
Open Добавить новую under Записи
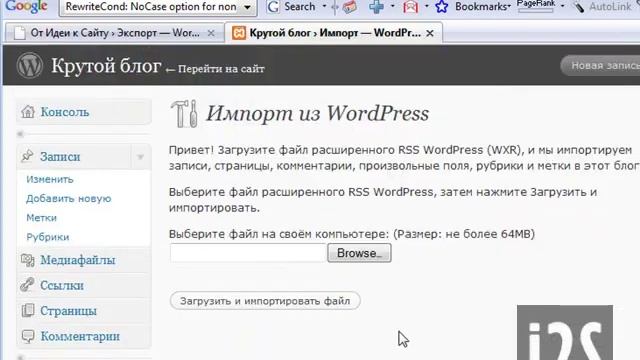click(x=69, y=198)
